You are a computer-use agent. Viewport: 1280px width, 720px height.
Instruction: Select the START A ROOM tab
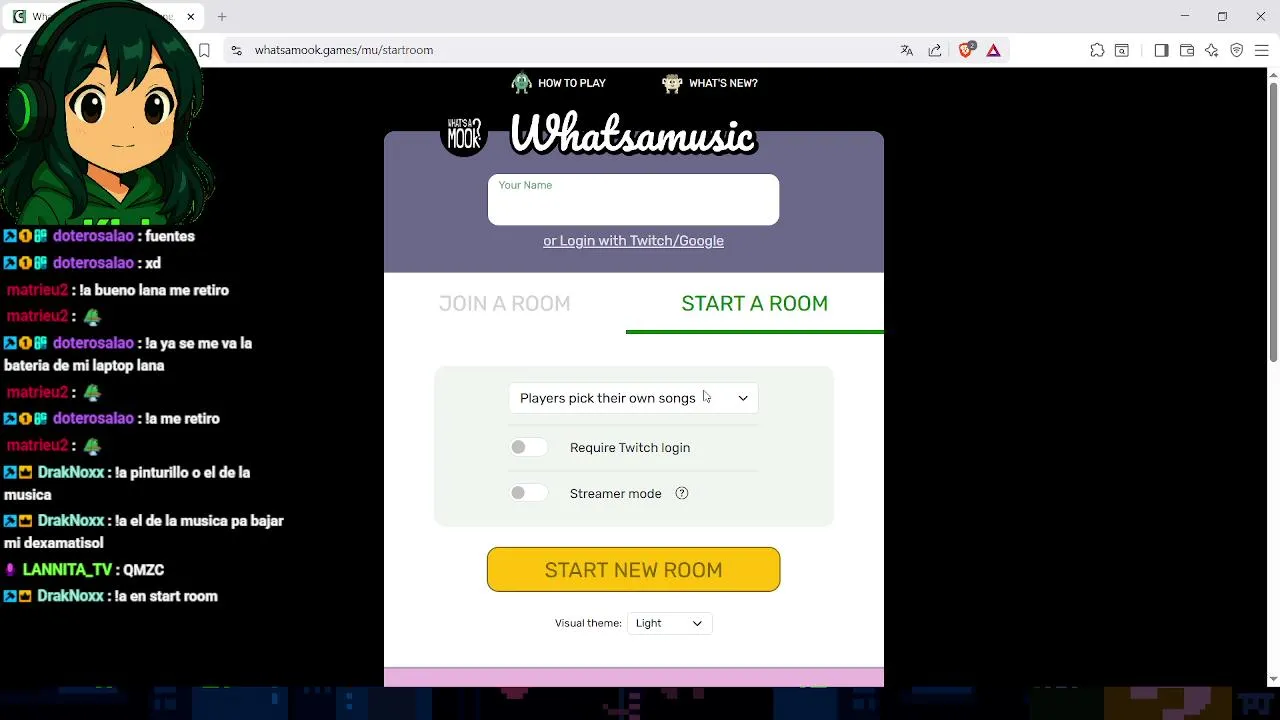[755, 304]
